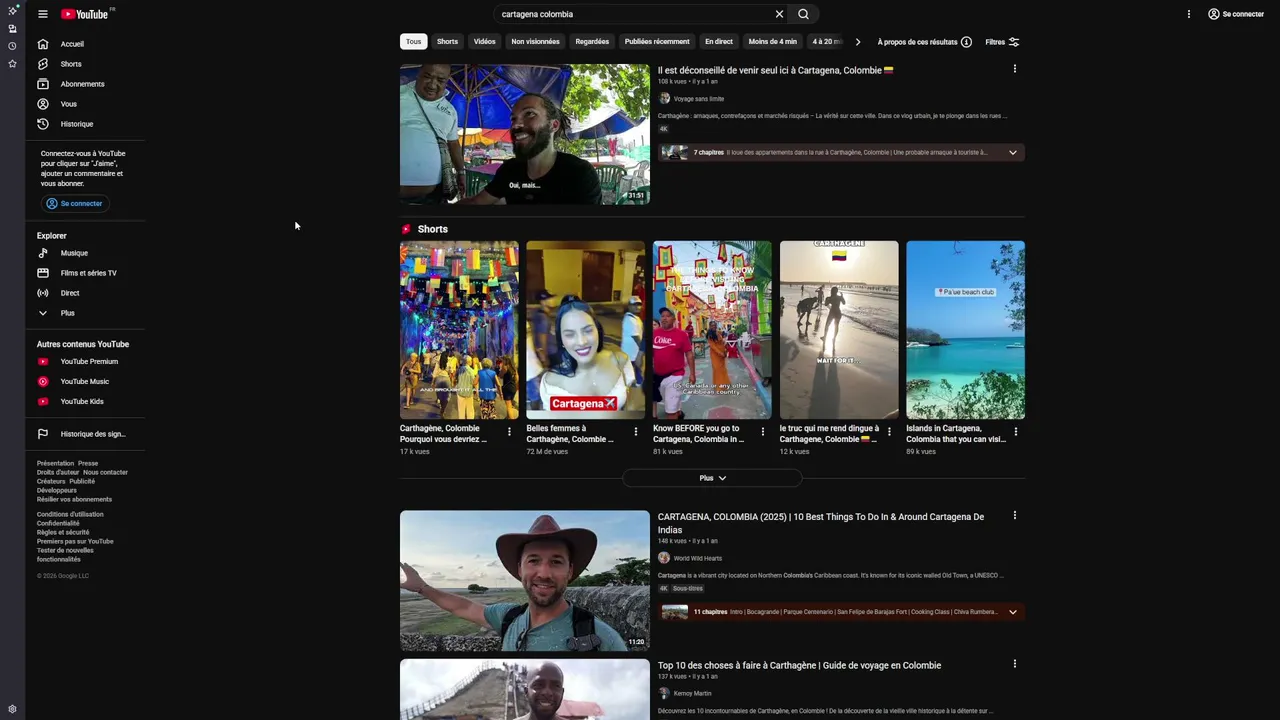Image resolution: width=1280 pixels, height=720 pixels.
Task: Show more filter chips with right arrow
Action: (x=857, y=42)
